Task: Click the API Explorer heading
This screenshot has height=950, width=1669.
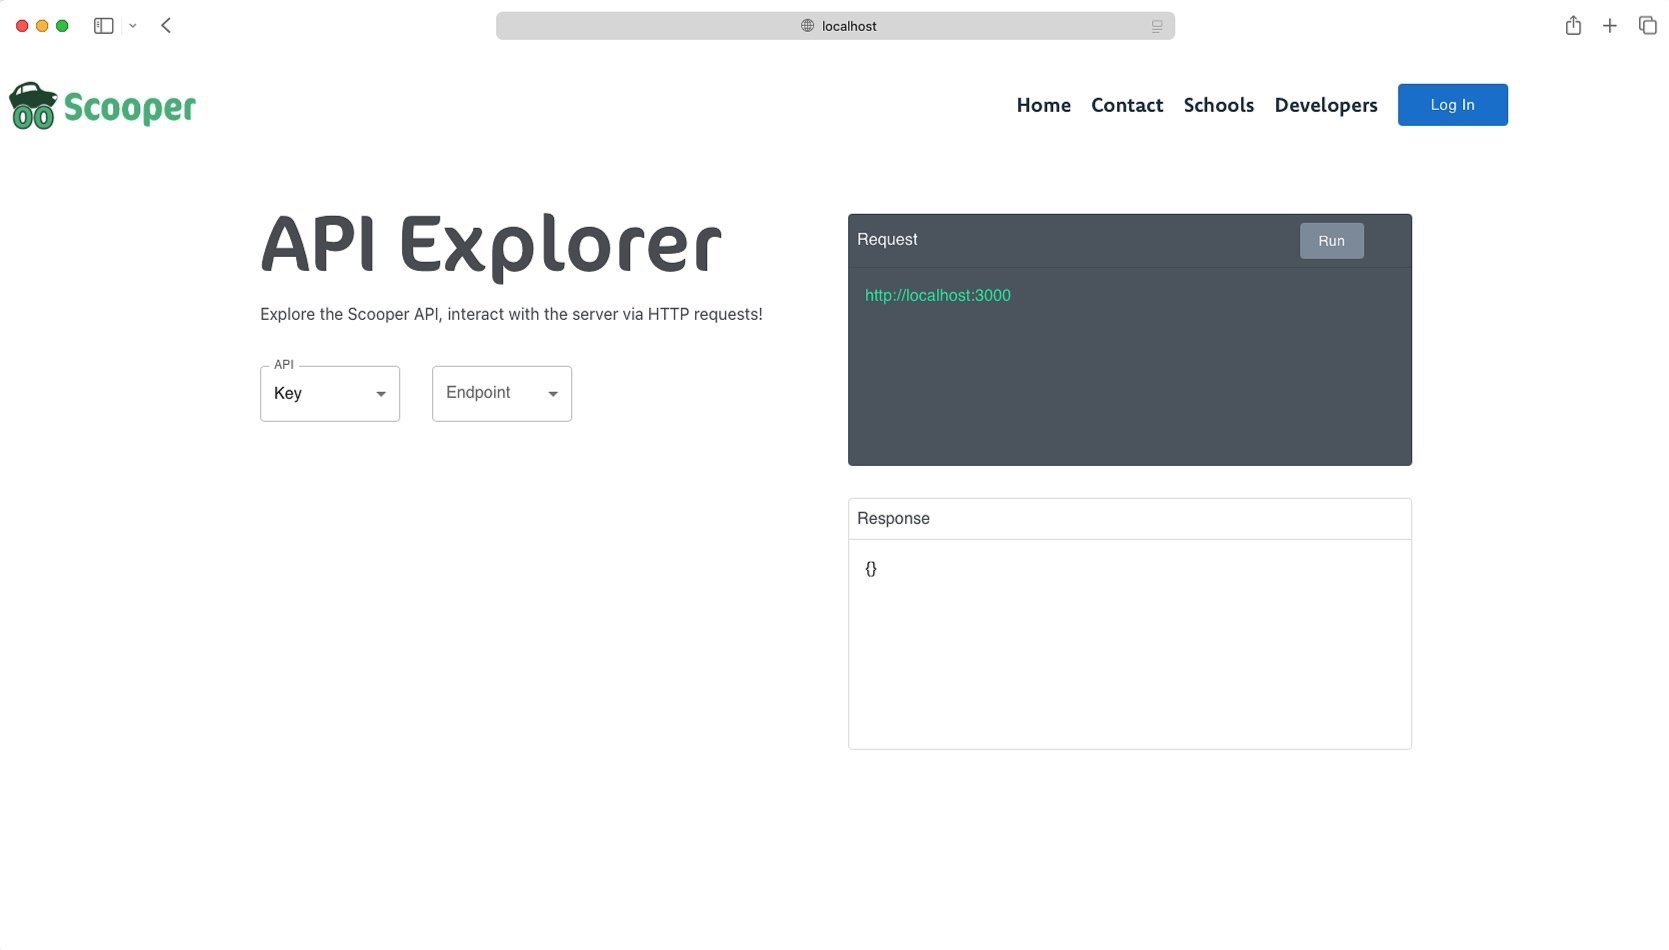Action: (491, 245)
